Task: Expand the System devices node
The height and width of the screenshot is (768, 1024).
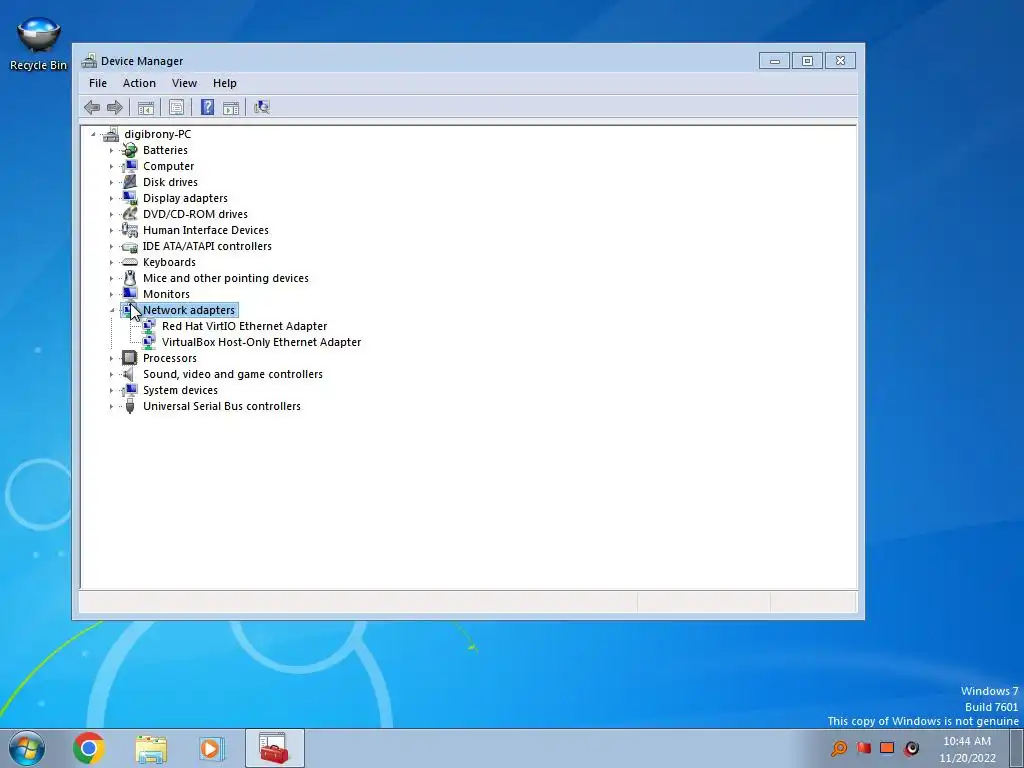Action: click(x=111, y=391)
